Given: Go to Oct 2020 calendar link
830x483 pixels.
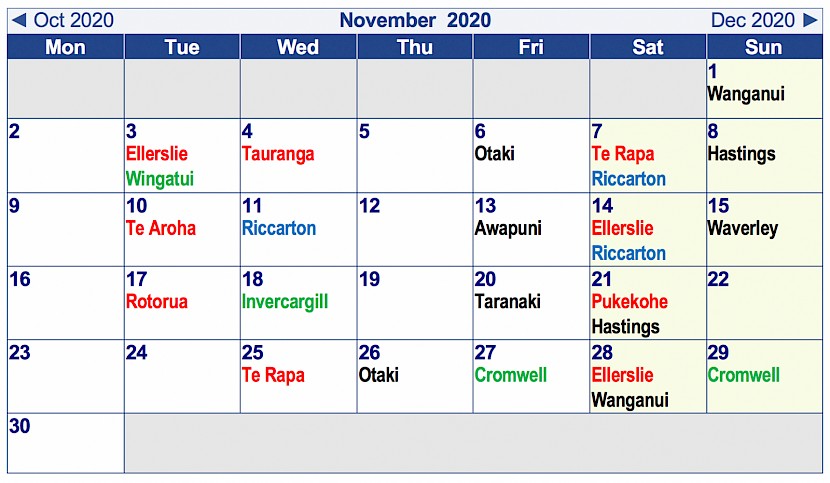Looking at the screenshot, I should [x=74, y=20].
